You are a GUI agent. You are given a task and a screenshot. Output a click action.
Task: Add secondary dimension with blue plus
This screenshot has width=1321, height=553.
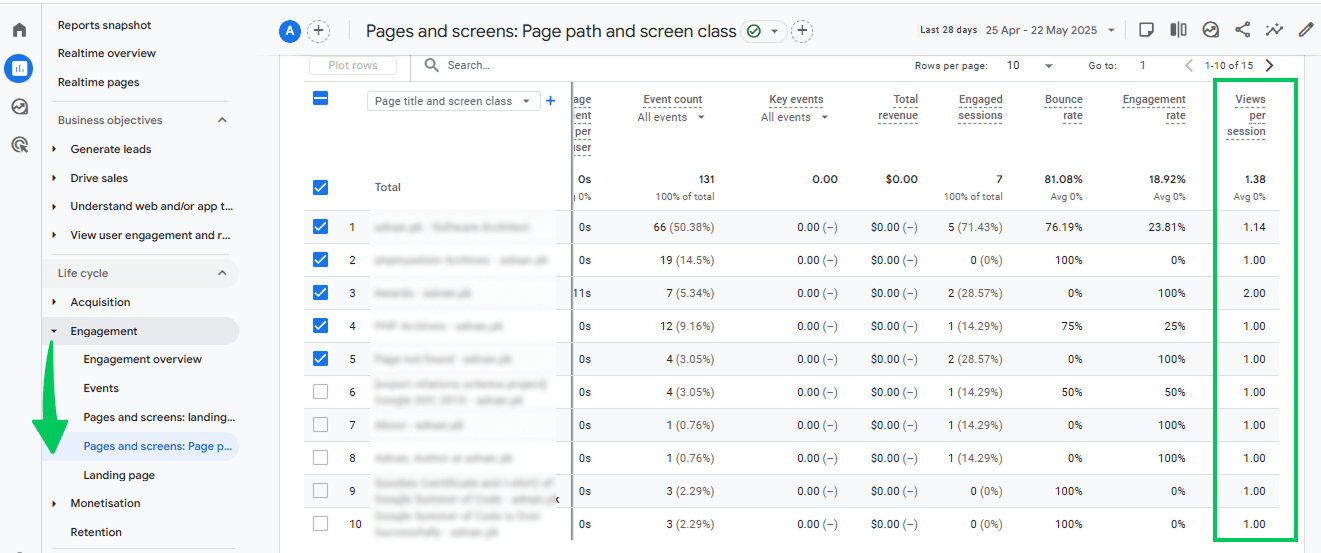(x=550, y=101)
